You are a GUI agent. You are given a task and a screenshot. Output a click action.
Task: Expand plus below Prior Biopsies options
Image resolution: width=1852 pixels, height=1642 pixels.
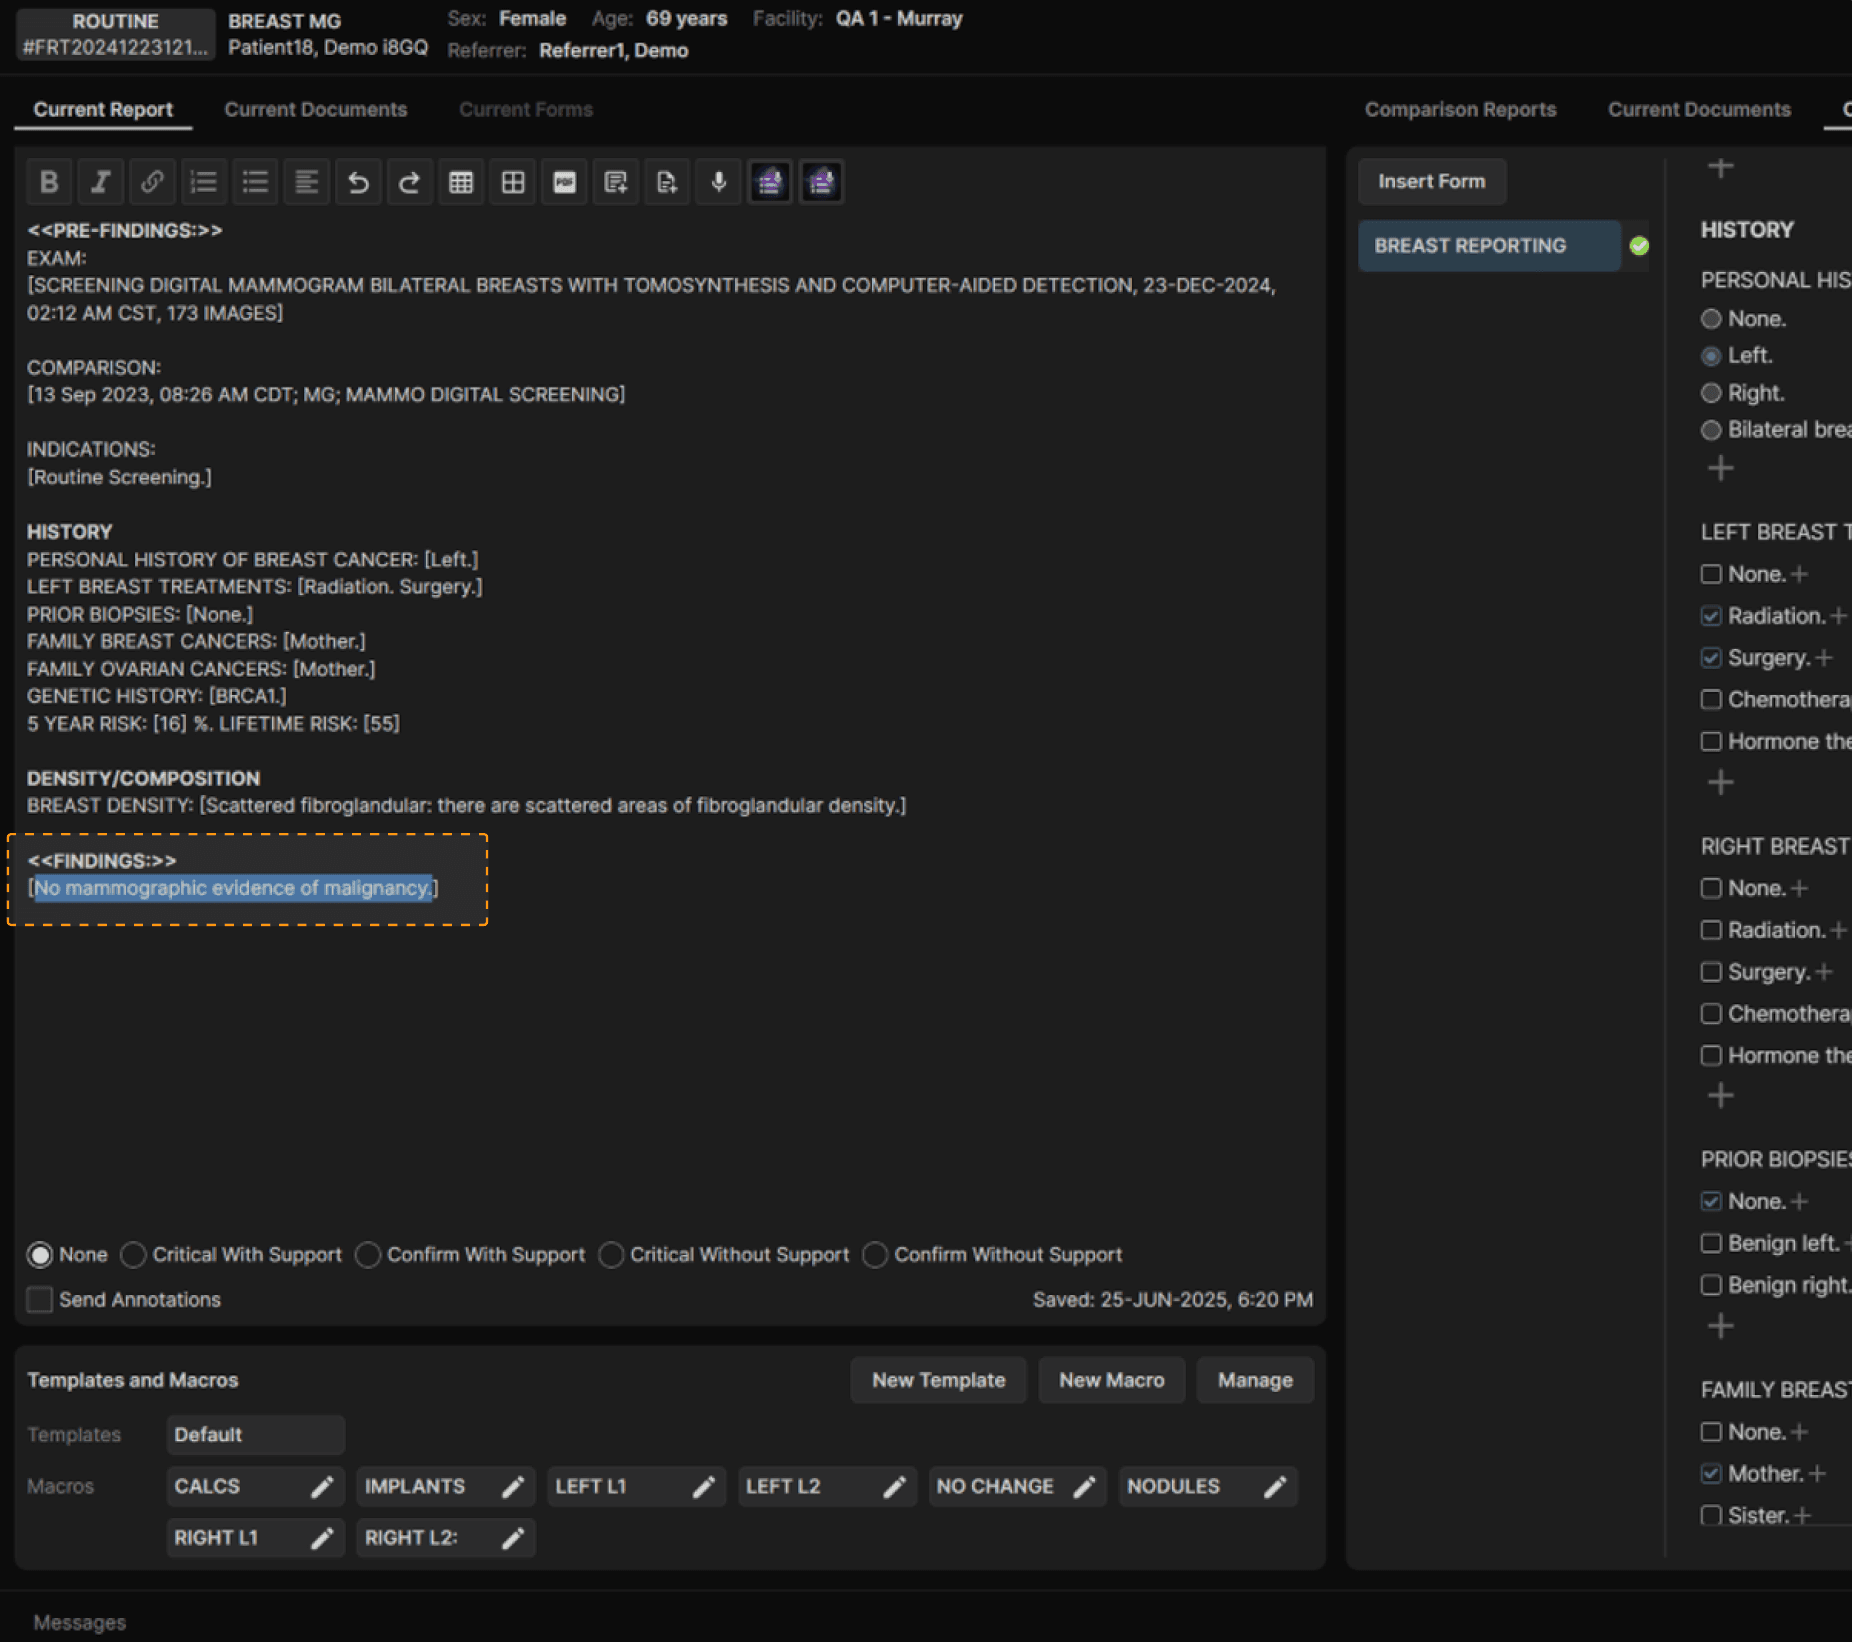(1720, 1326)
